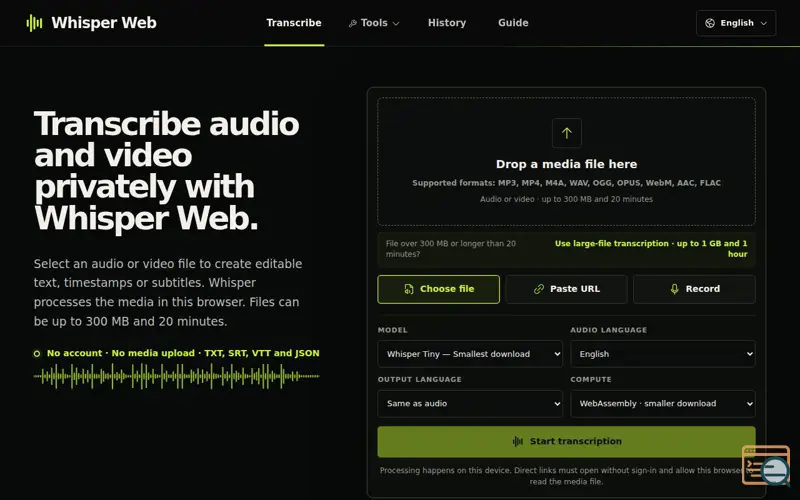Click the No account · No media upload text

[x=183, y=353]
